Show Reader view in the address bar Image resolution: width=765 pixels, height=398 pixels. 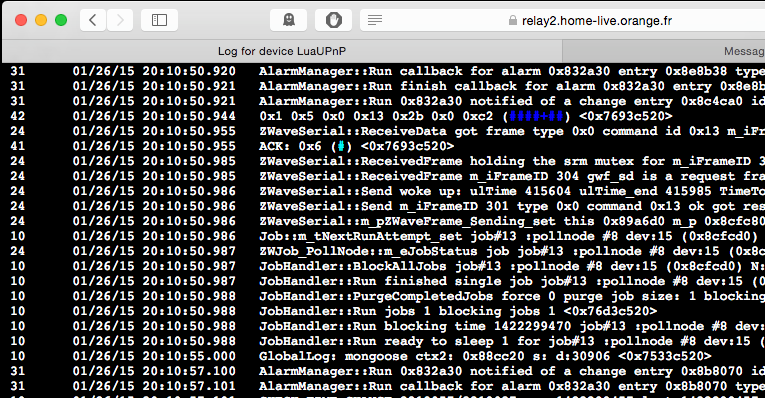(x=375, y=20)
